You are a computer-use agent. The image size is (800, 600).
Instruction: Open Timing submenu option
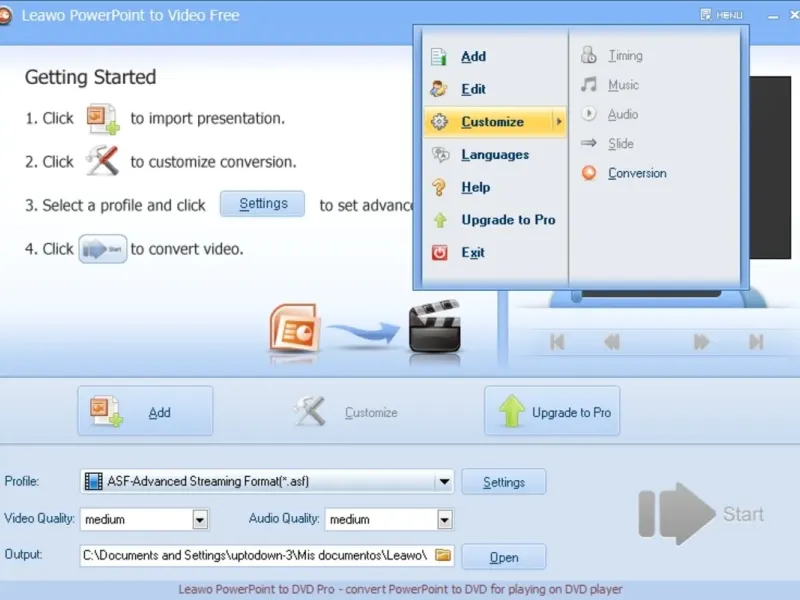624,55
